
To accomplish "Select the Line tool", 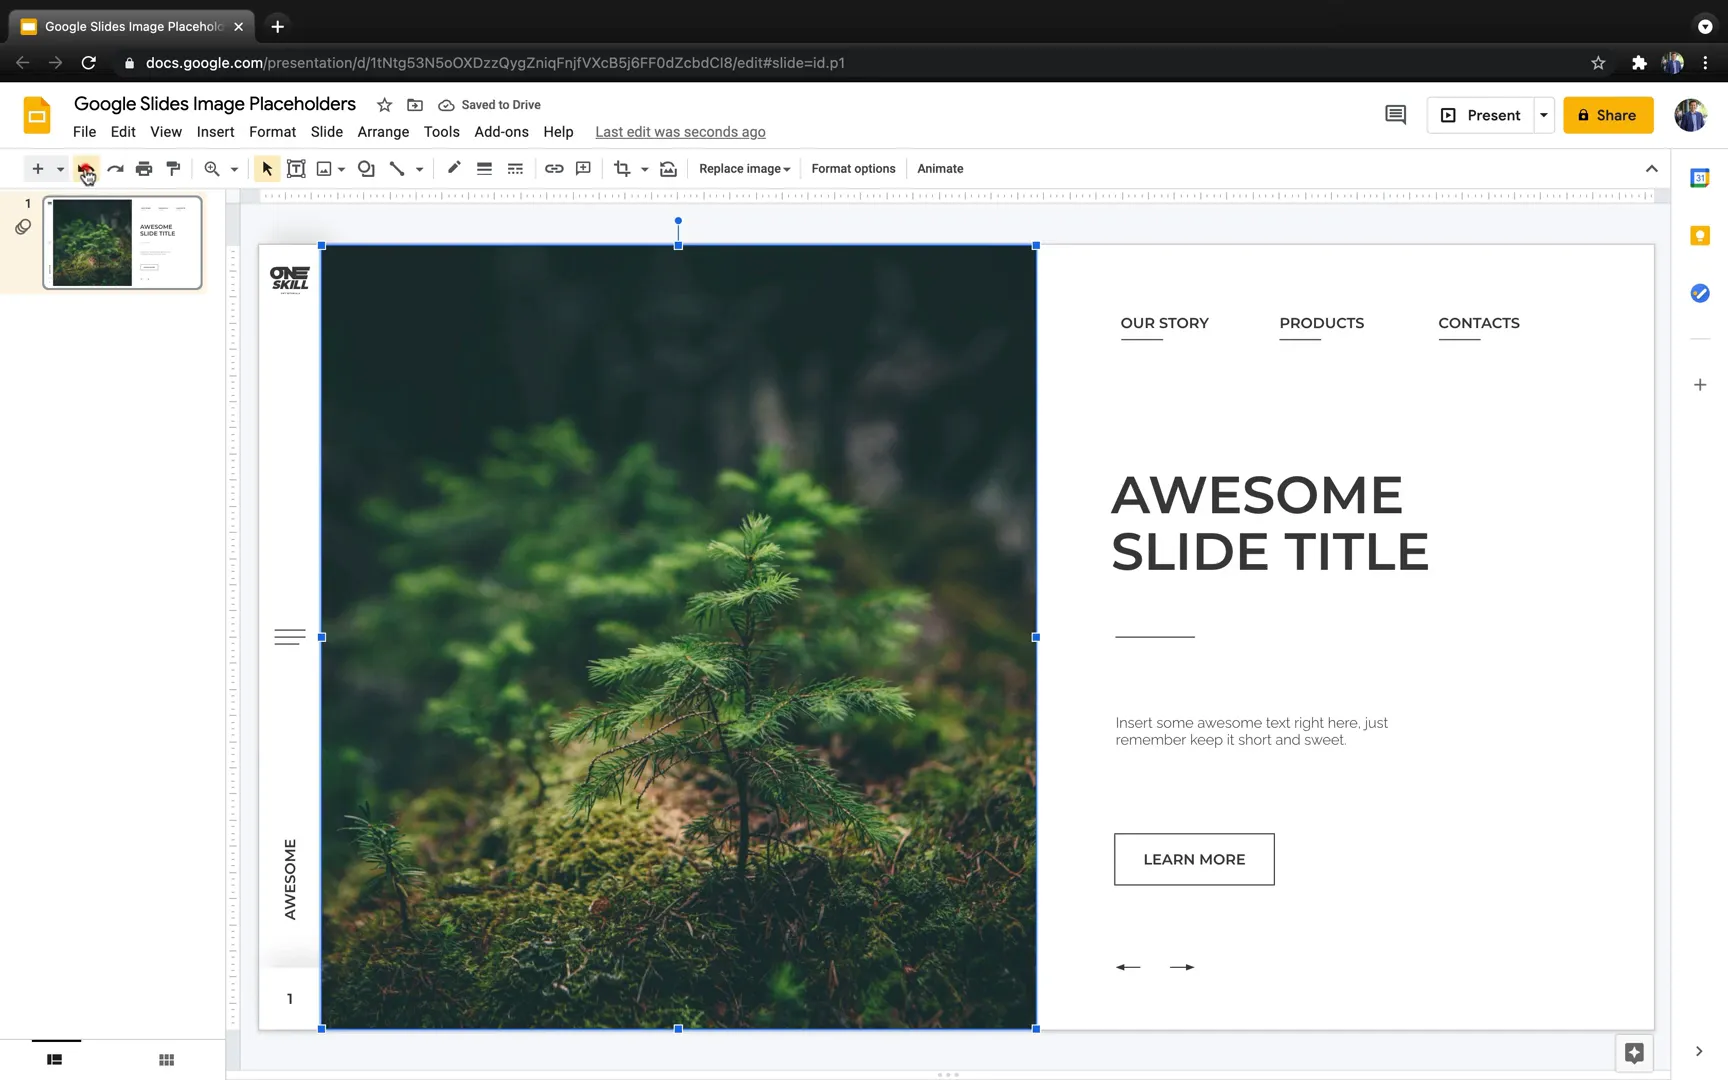I will [x=397, y=169].
